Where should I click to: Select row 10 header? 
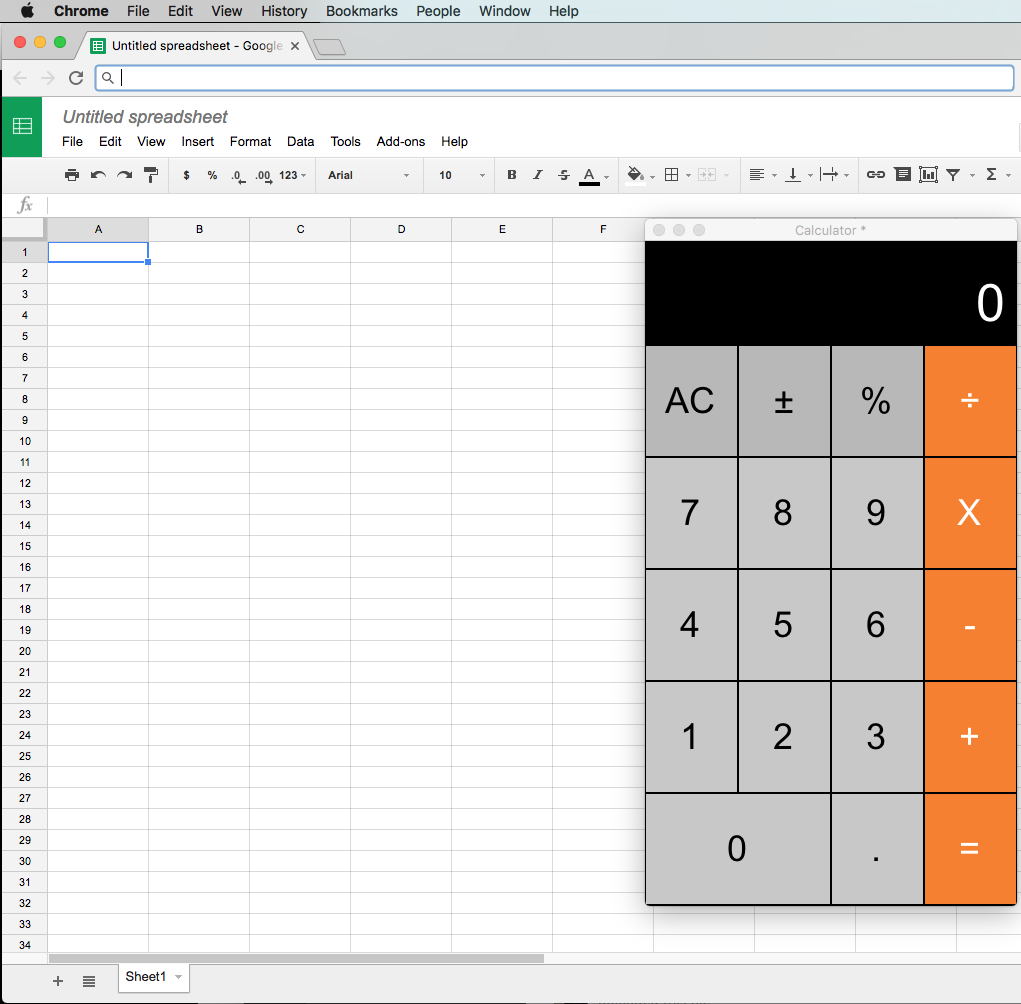pyautogui.click(x=25, y=441)
